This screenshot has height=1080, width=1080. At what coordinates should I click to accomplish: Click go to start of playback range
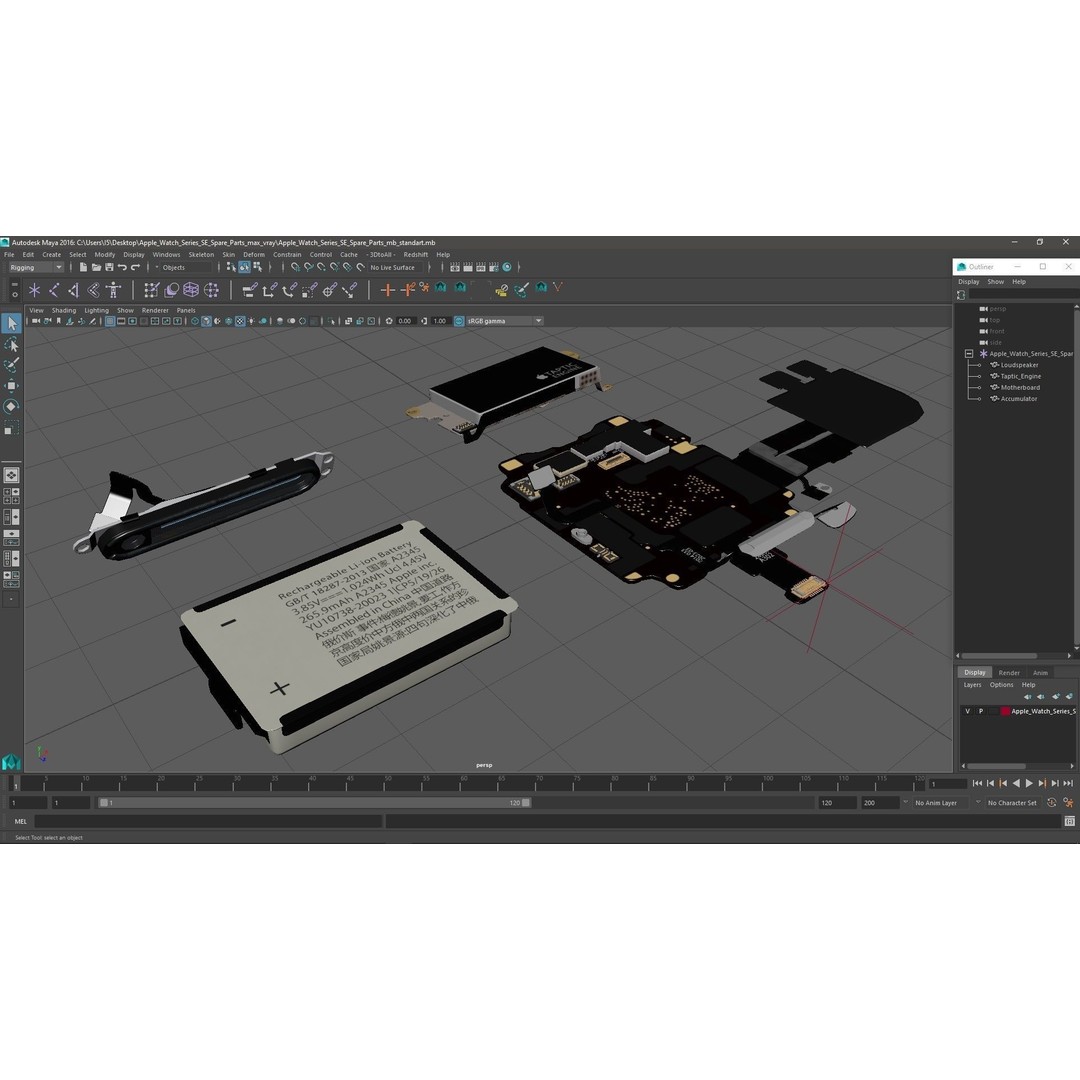click(x=977, y=783)
